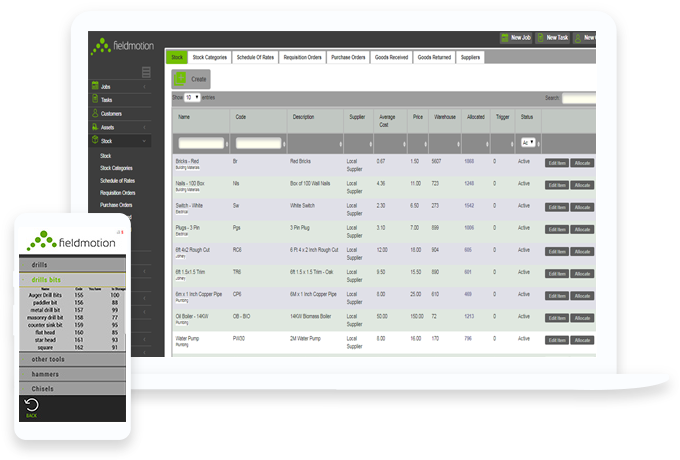
Task: Click the Assets icon in sidebar
Action: (95, 127)
